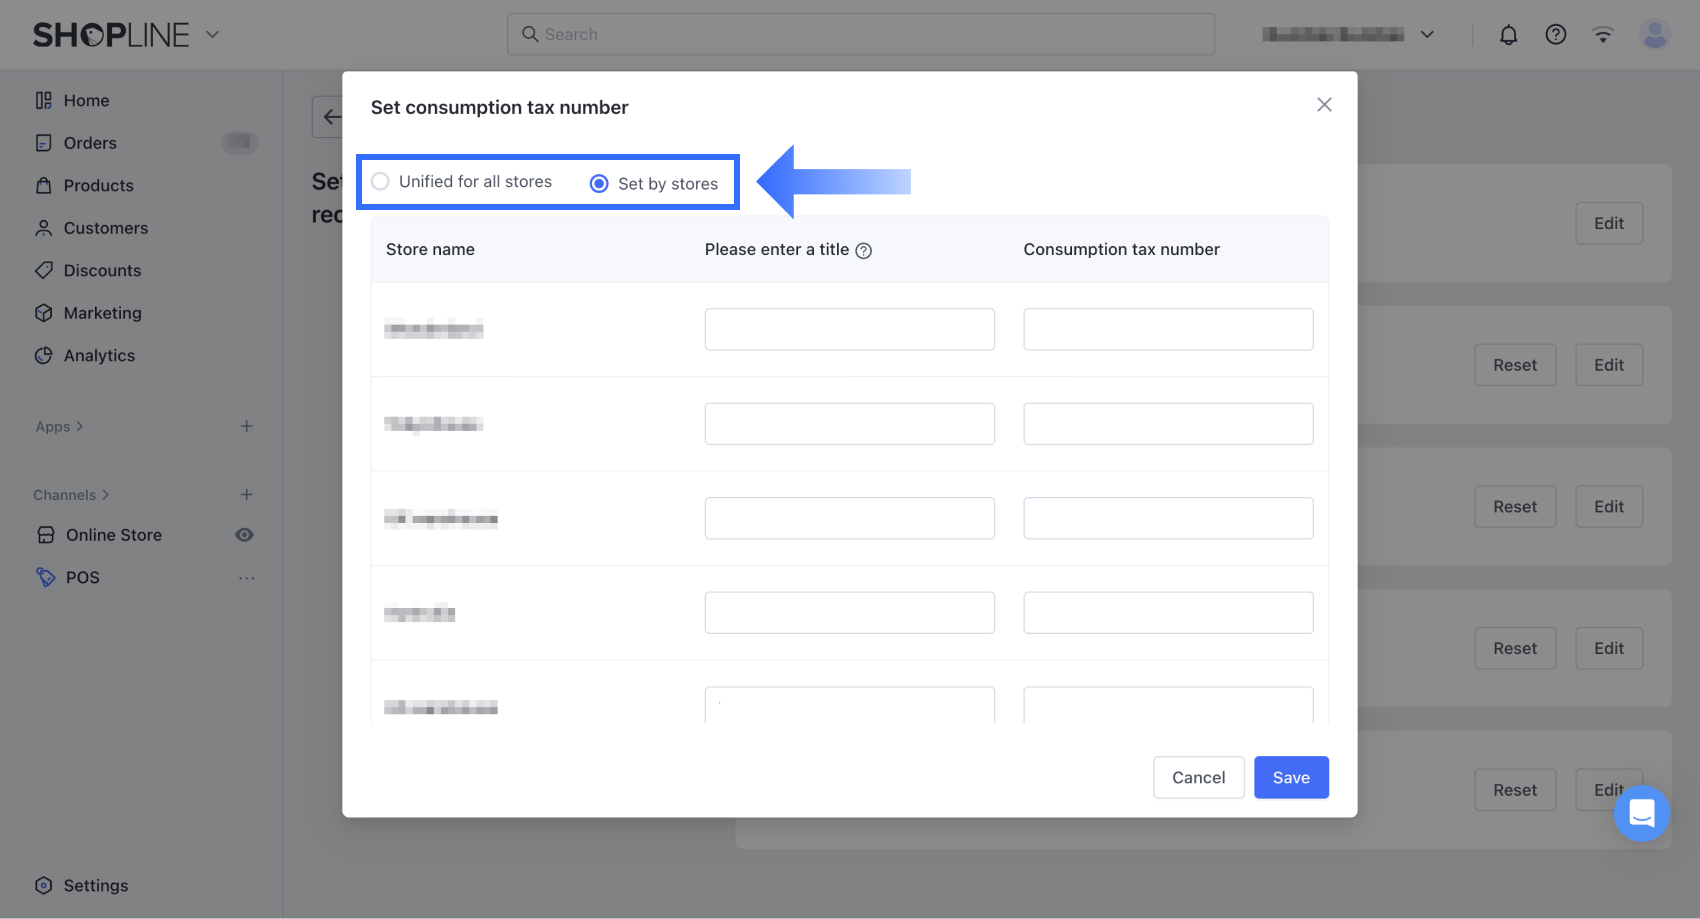
Task: Select the Set by stores radio button
Action: pos(599,184)
